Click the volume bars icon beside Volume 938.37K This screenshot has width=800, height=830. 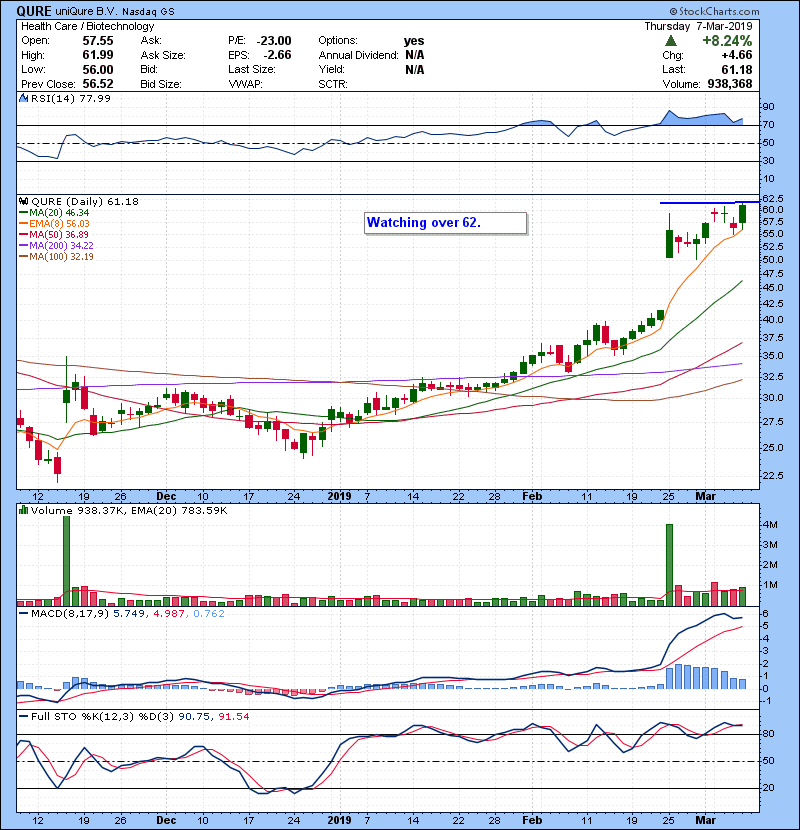tap(23, 510)
